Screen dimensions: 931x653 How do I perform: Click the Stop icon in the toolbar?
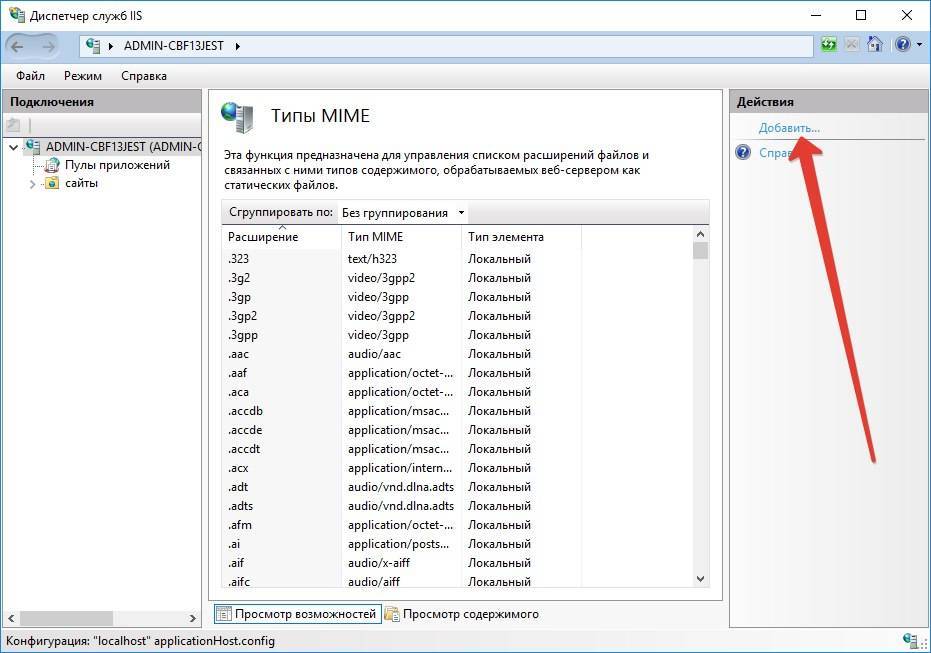coord(852,45)
